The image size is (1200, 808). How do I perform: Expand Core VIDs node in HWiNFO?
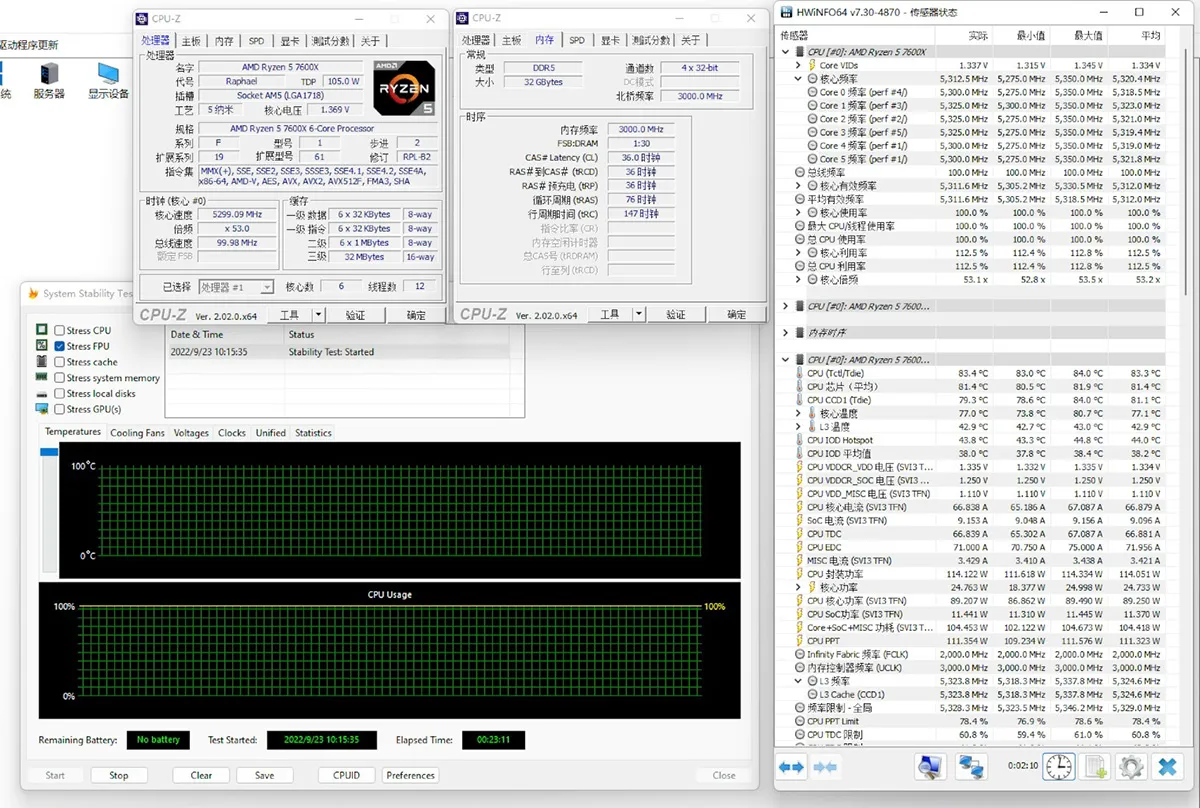coord(798,65)
